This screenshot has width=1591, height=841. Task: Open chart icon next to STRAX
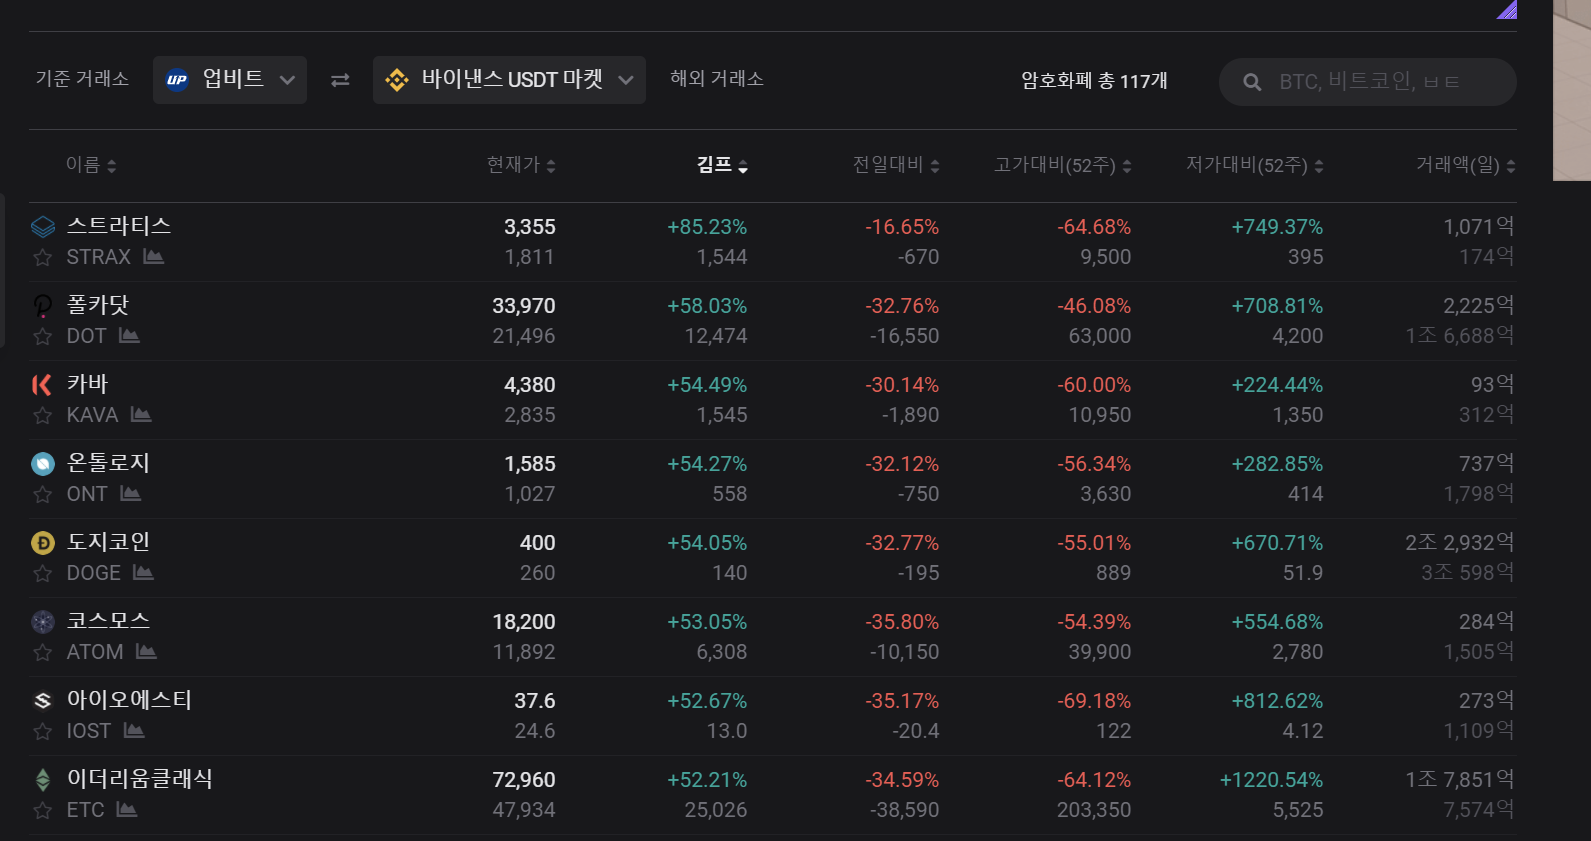coord(153,257)
